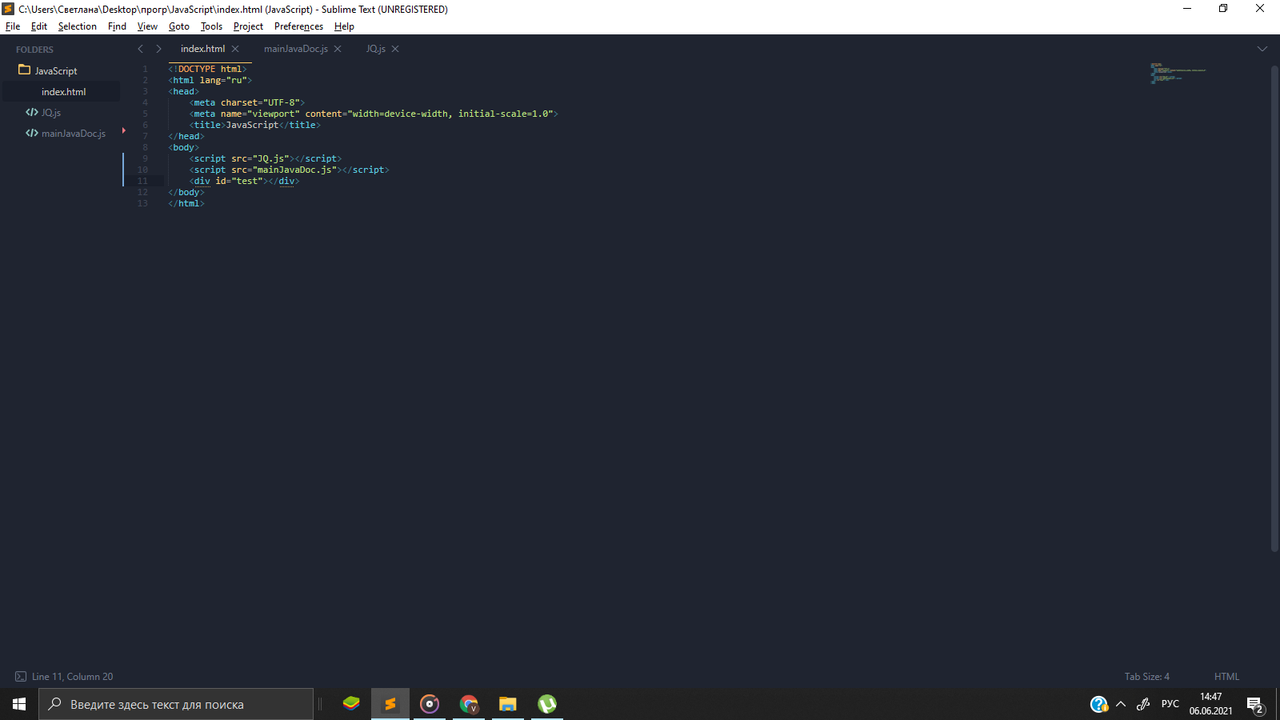
Task: Click the minimap code preview
Action: pyautogui.click(x=1178, y=72)
